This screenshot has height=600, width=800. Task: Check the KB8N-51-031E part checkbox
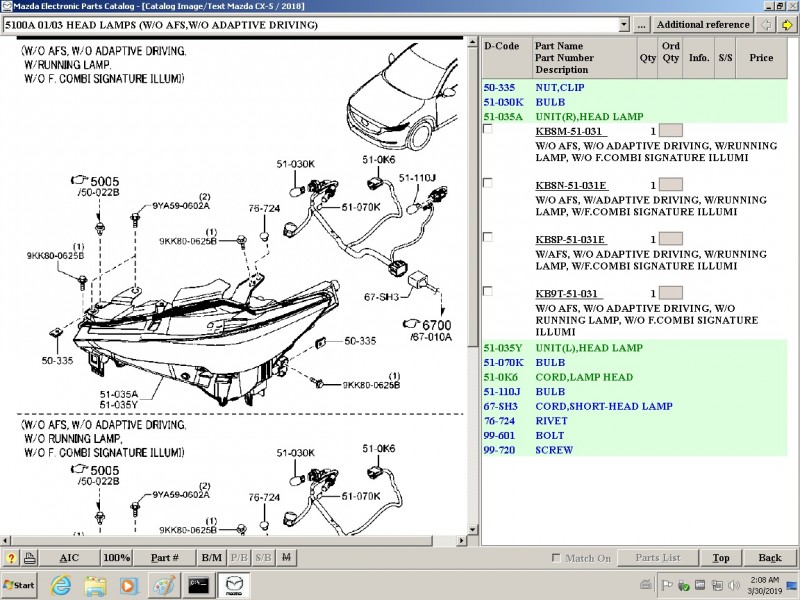point(488,183)
